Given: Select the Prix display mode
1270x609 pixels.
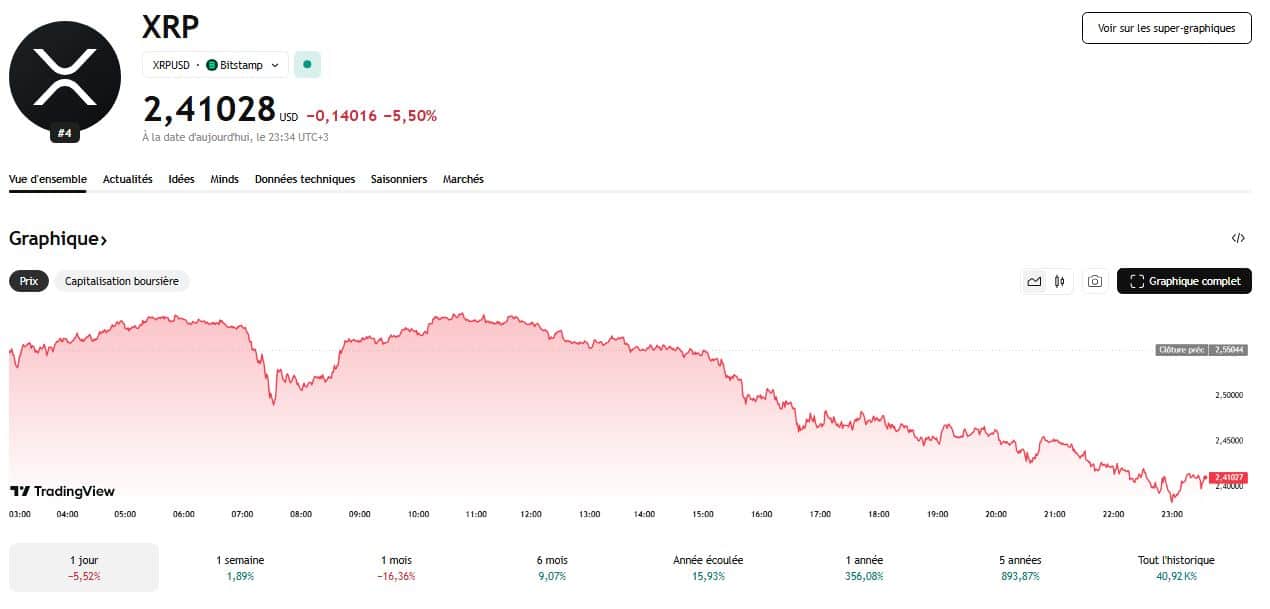Looking at the screenshot, I should (28, 281).
